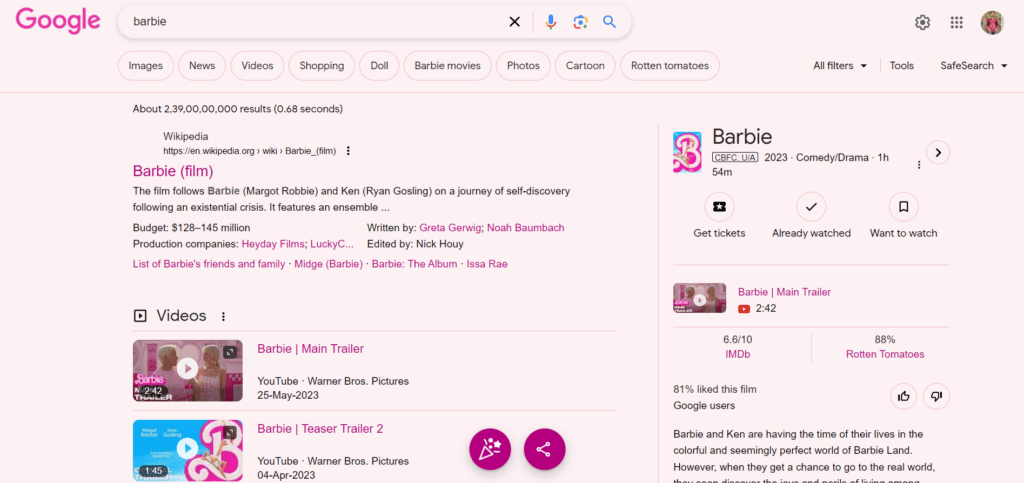Open the Noah Baumbach link
This screenshot has height=483, width=1024.
click(526, 228)
